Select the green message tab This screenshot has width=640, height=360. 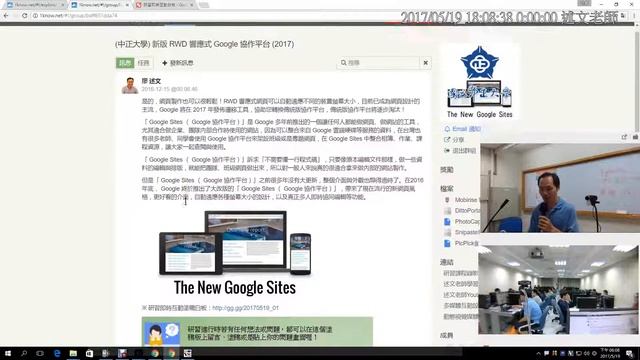coord(125,63)
